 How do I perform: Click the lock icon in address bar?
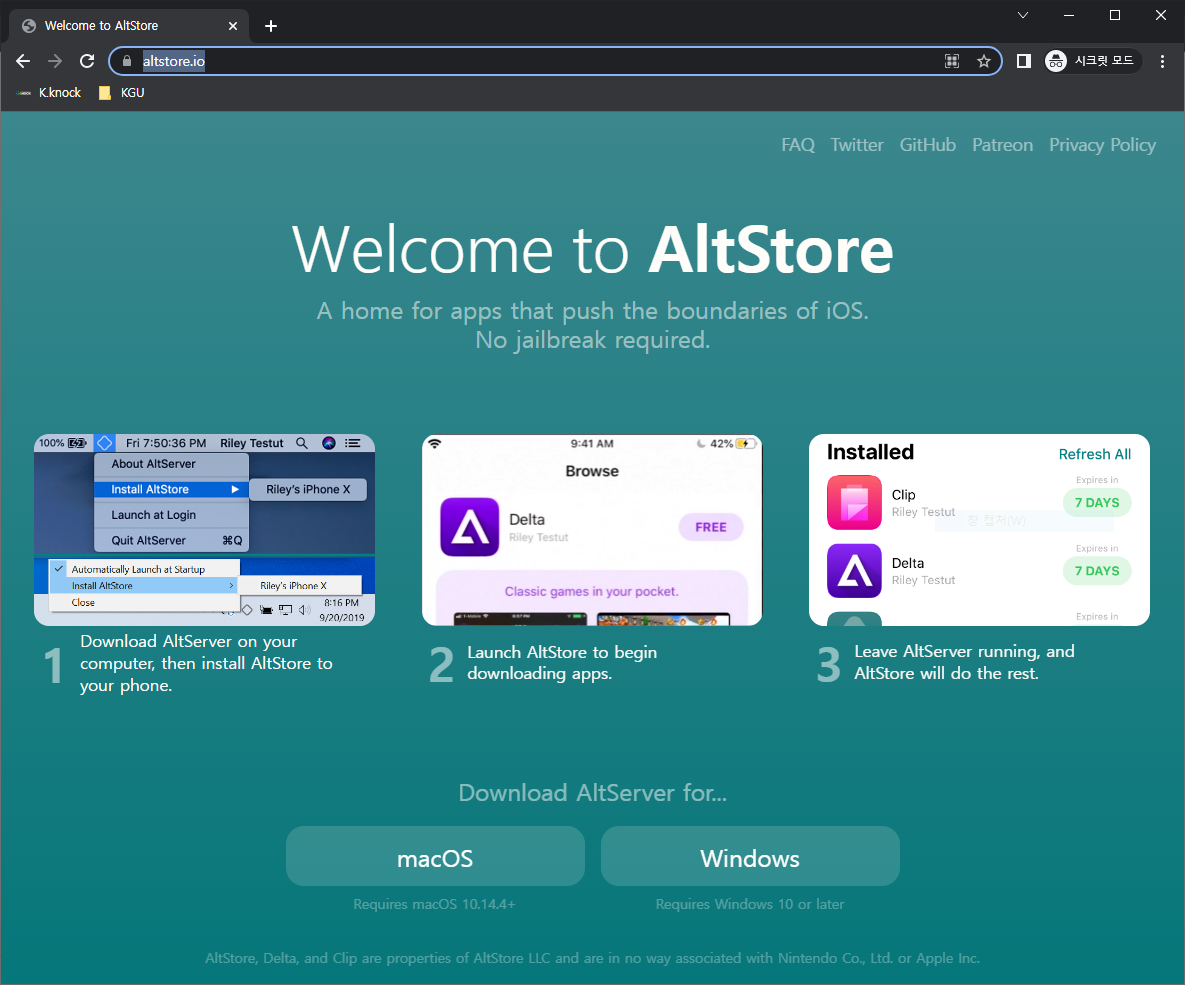click(x=127, y=61)
